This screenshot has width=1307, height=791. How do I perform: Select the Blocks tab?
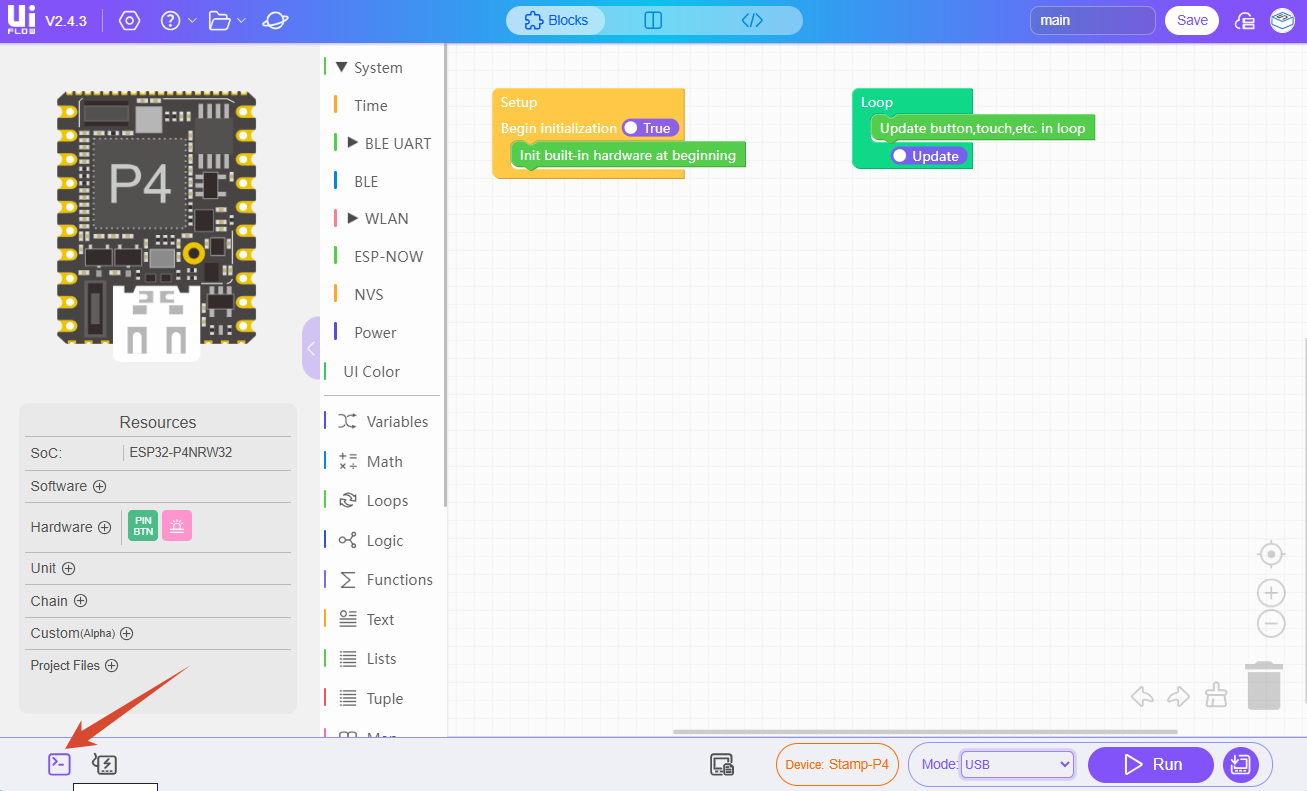(x=556, y=20)
